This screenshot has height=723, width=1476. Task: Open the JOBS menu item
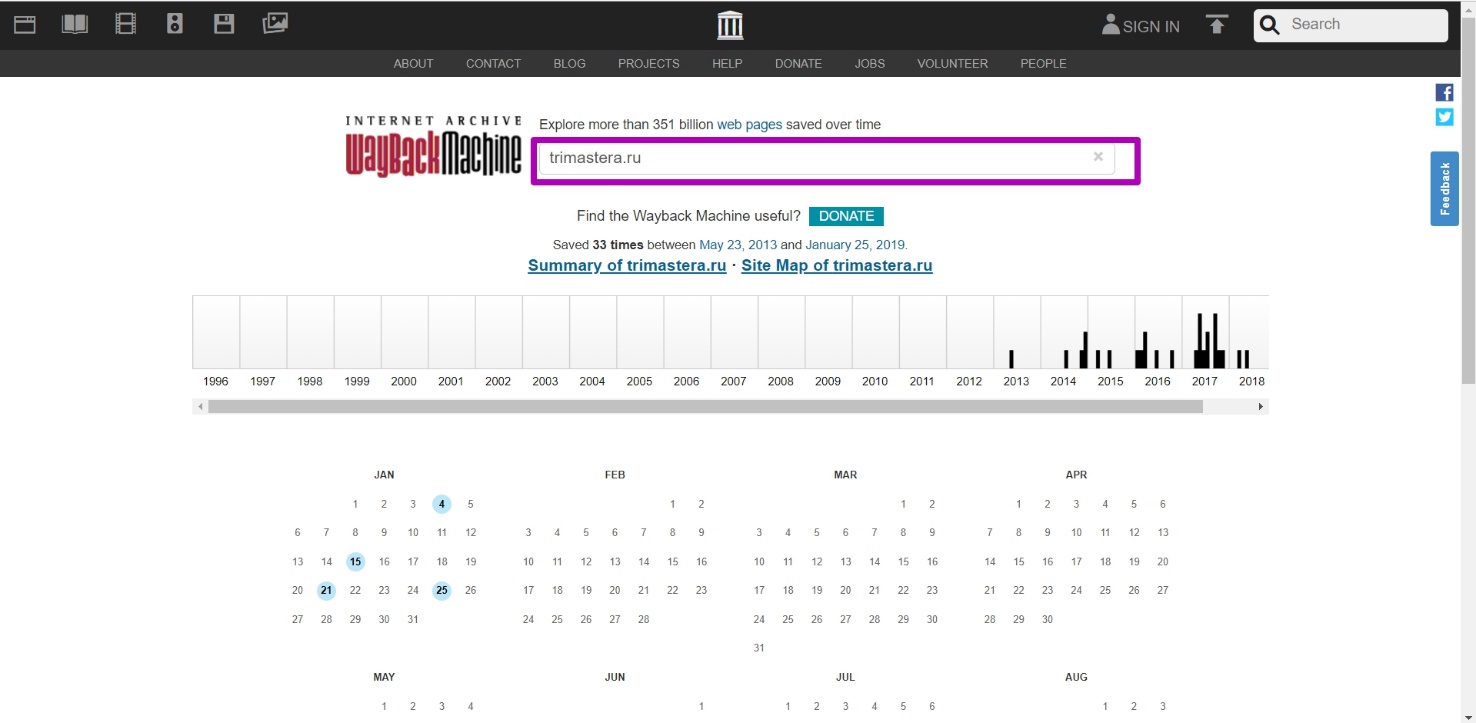point(869,63)
